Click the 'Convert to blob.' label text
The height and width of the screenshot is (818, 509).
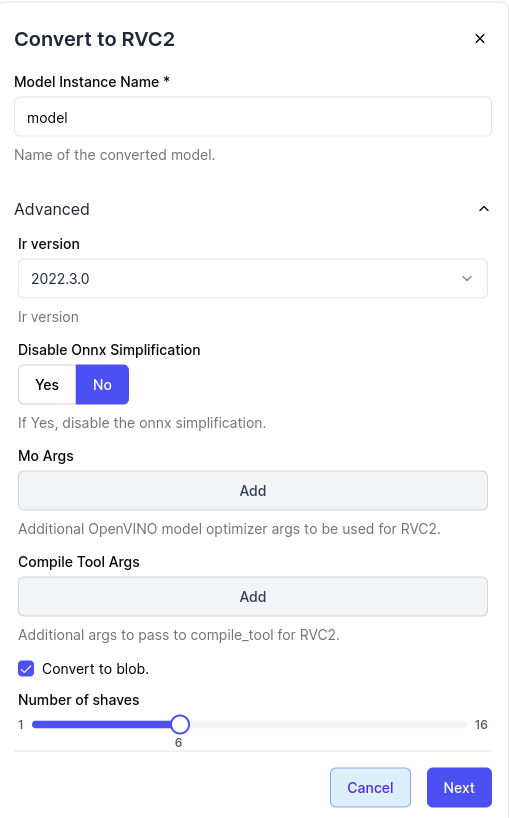pyautogui.click(x=95, y=669)
